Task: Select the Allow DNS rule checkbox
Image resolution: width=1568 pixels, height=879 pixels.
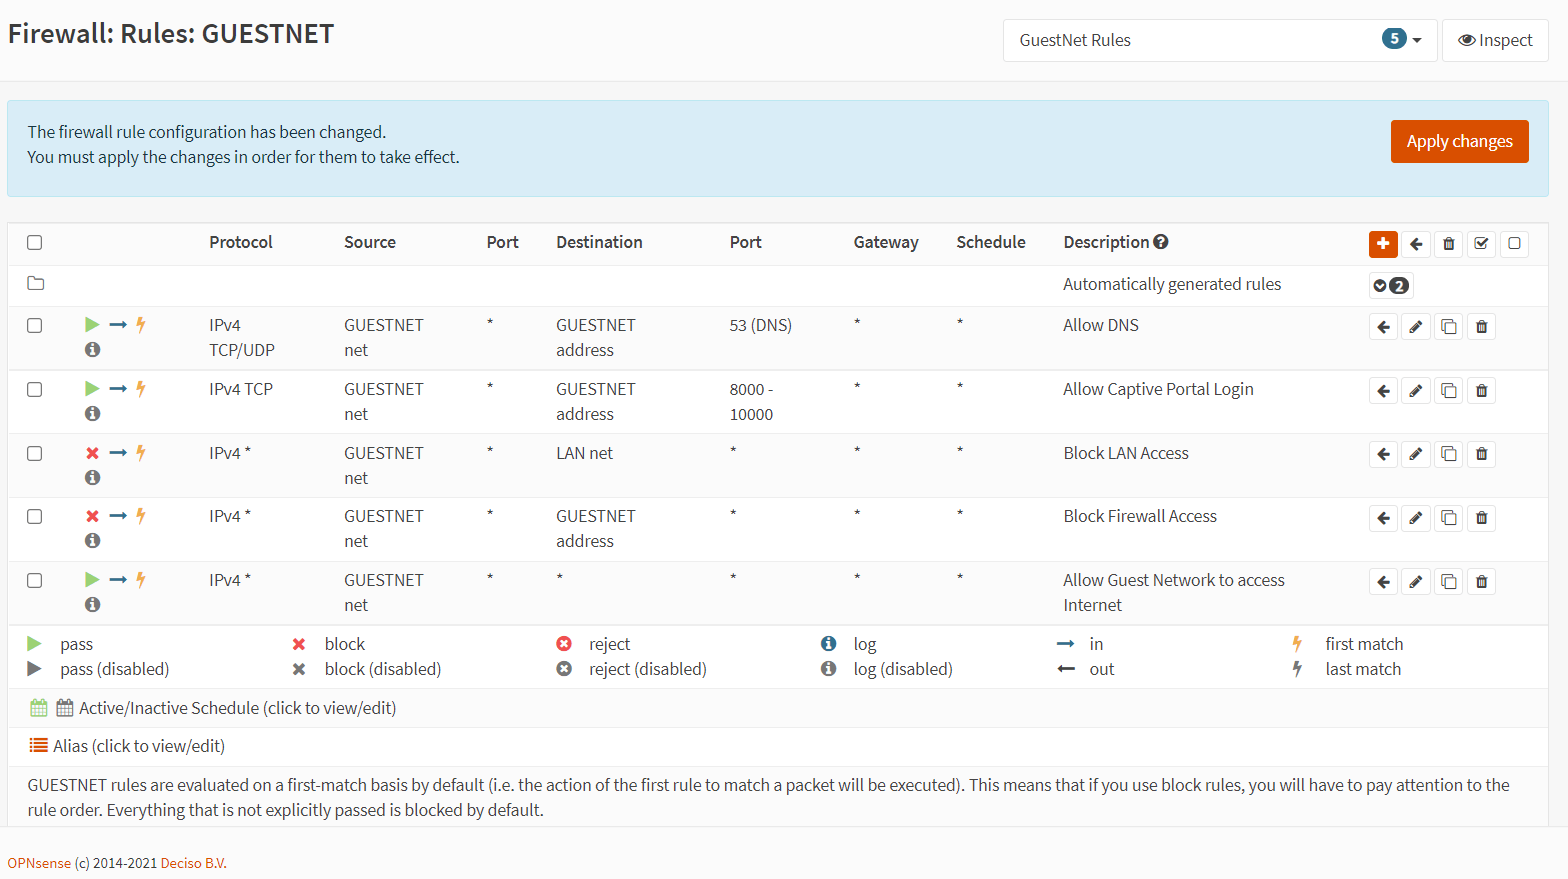Action: 35,326
